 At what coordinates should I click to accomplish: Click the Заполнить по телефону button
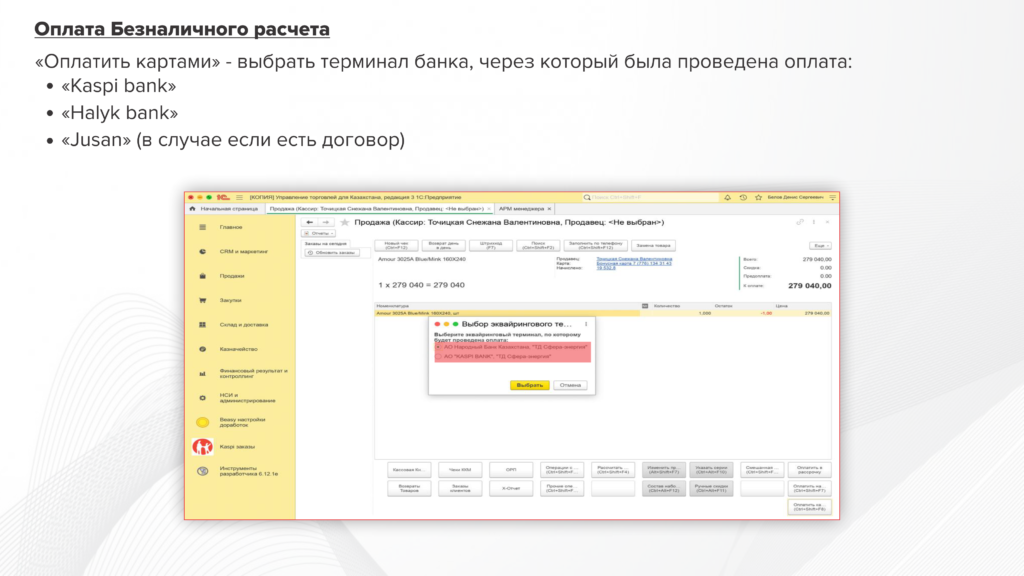[596, 246]
